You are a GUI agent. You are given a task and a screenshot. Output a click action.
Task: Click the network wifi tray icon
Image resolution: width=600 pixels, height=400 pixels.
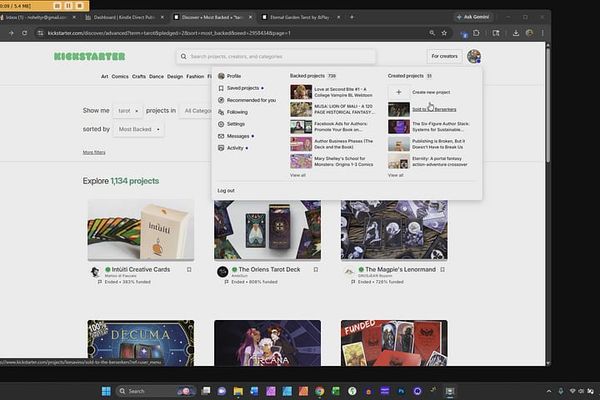tap(572, 391)
